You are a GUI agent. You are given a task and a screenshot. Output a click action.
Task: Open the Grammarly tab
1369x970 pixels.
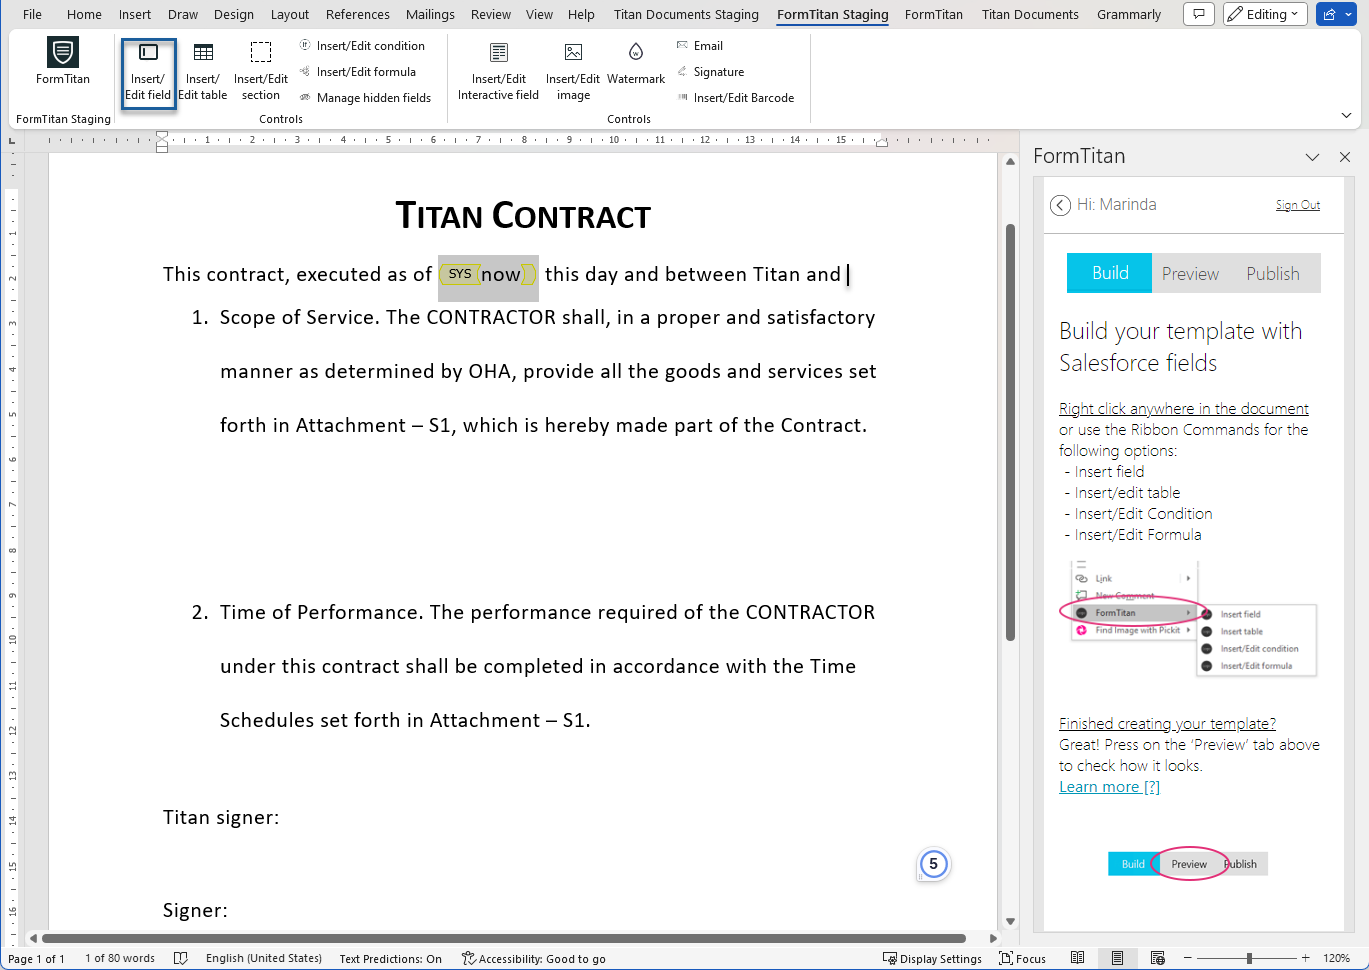(1129, 14)
